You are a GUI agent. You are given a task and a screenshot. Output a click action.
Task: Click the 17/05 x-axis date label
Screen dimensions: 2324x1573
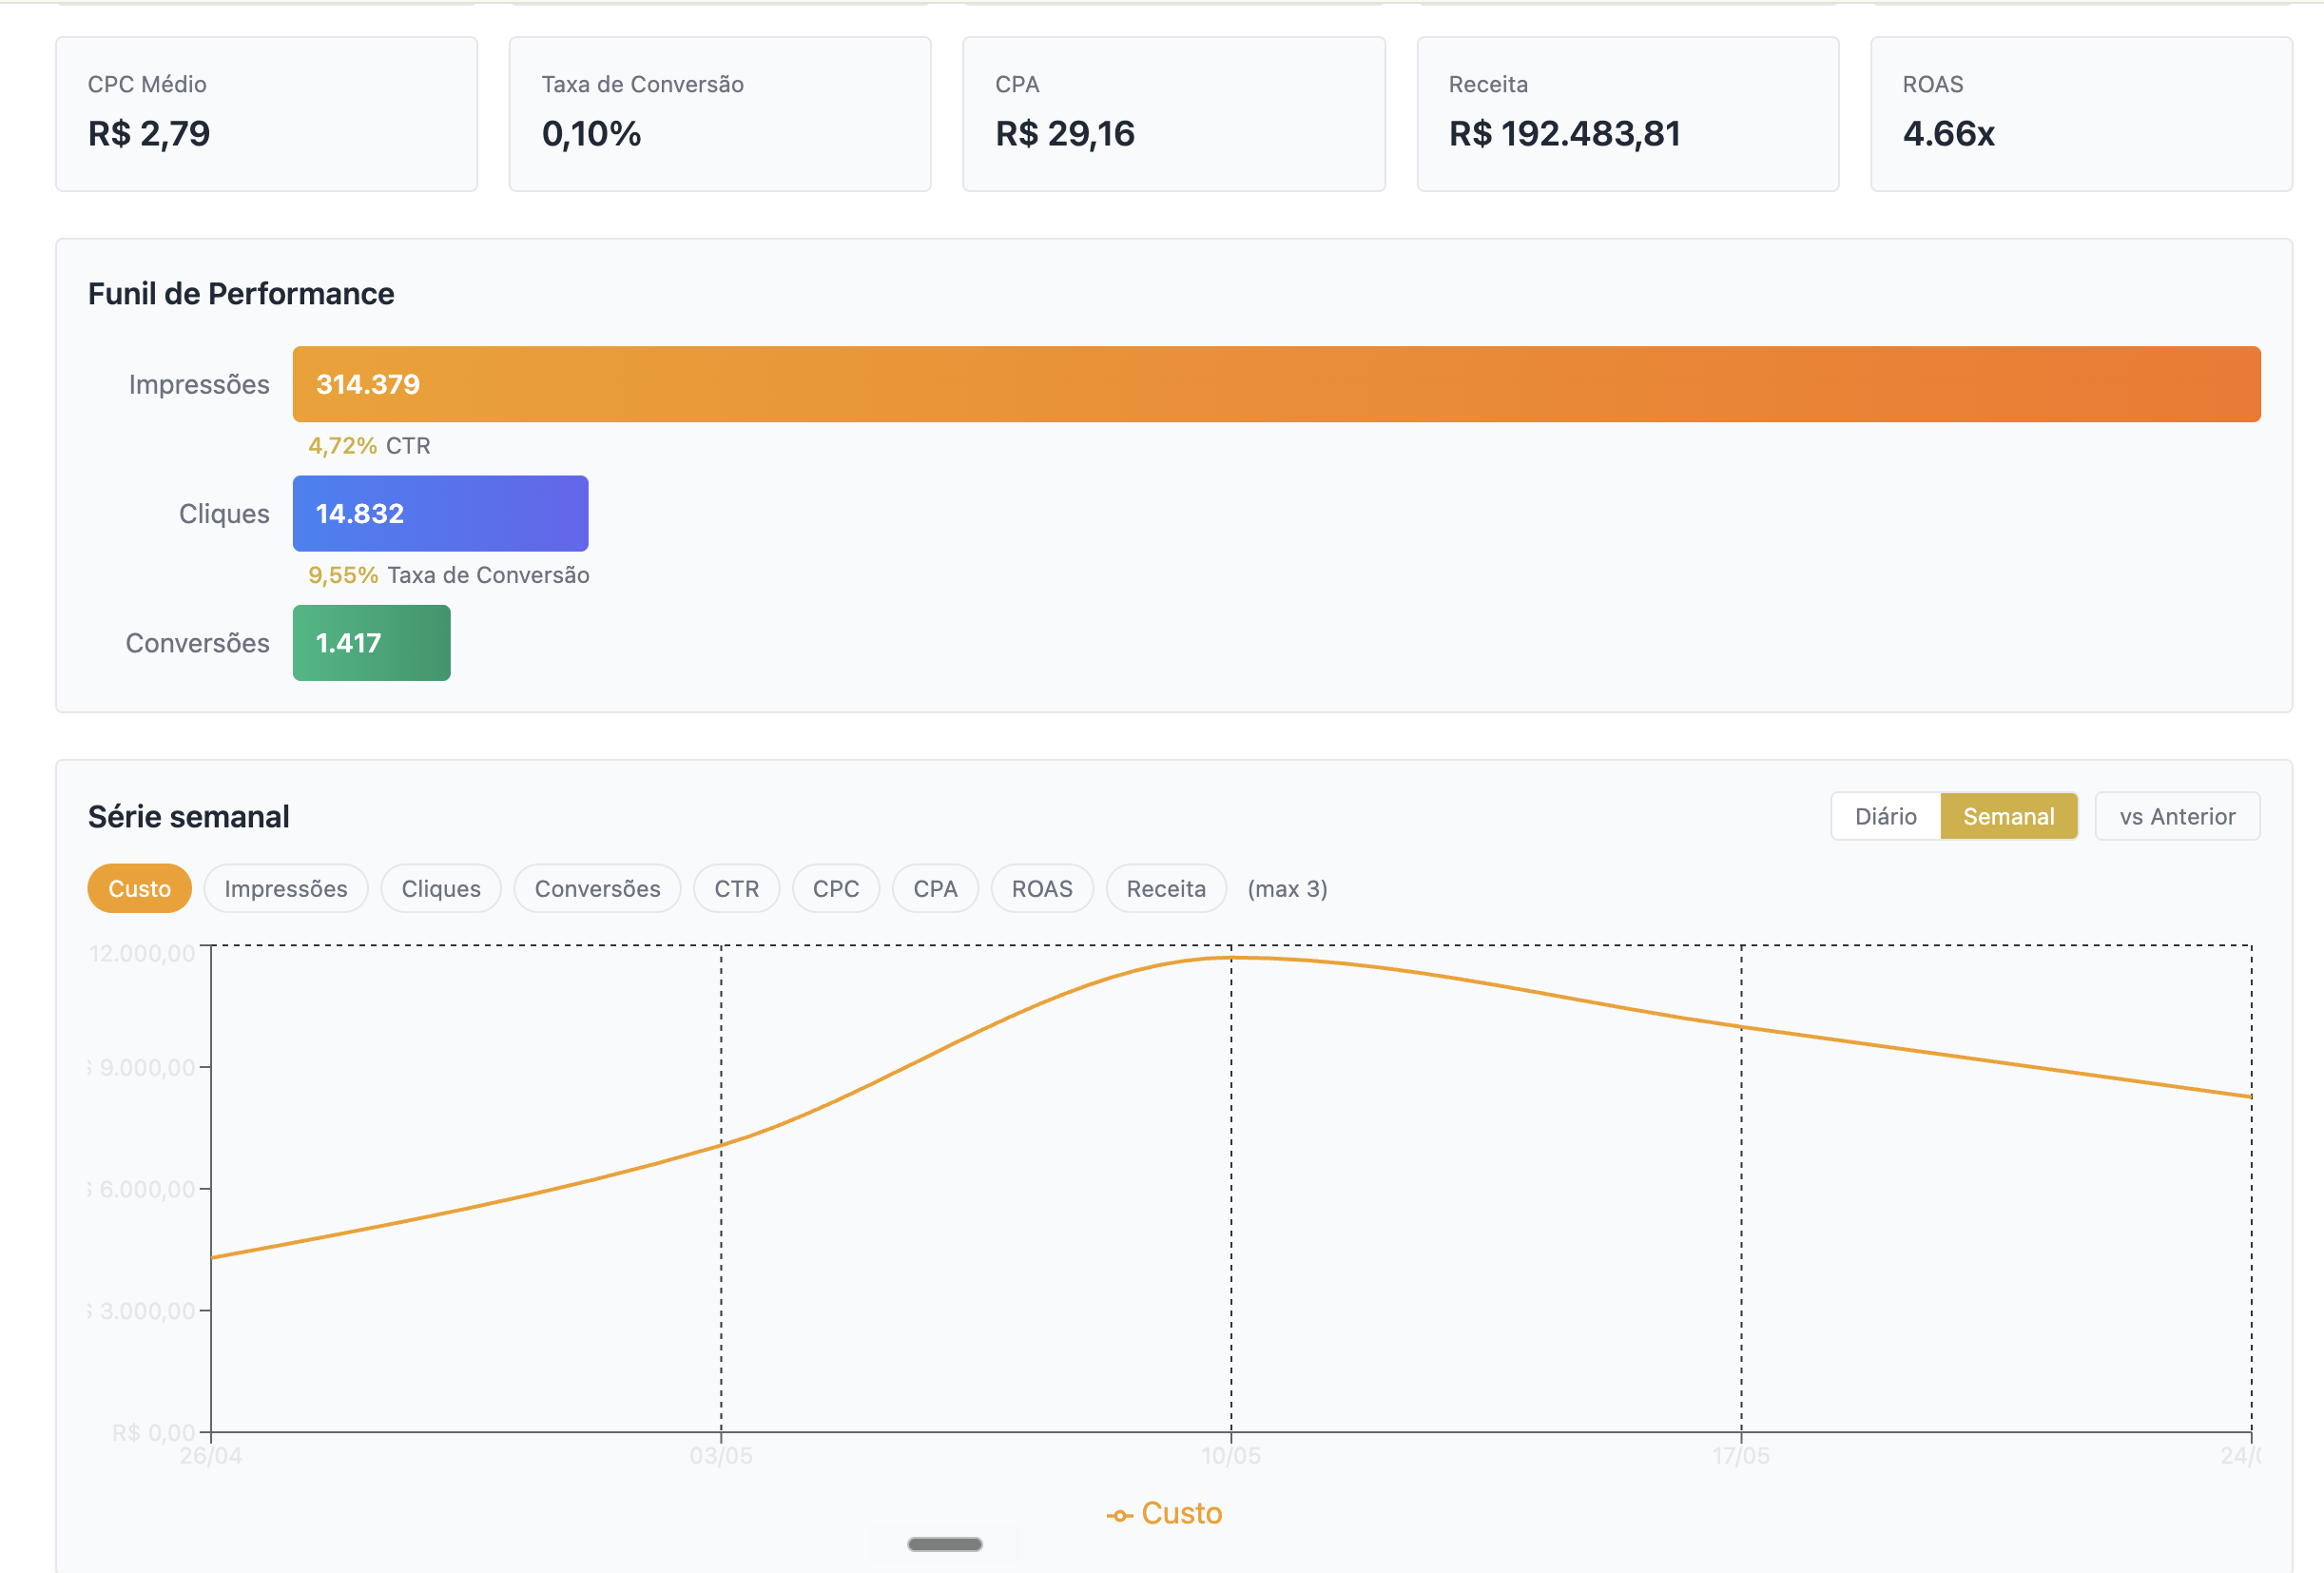coord(1741,1455)
